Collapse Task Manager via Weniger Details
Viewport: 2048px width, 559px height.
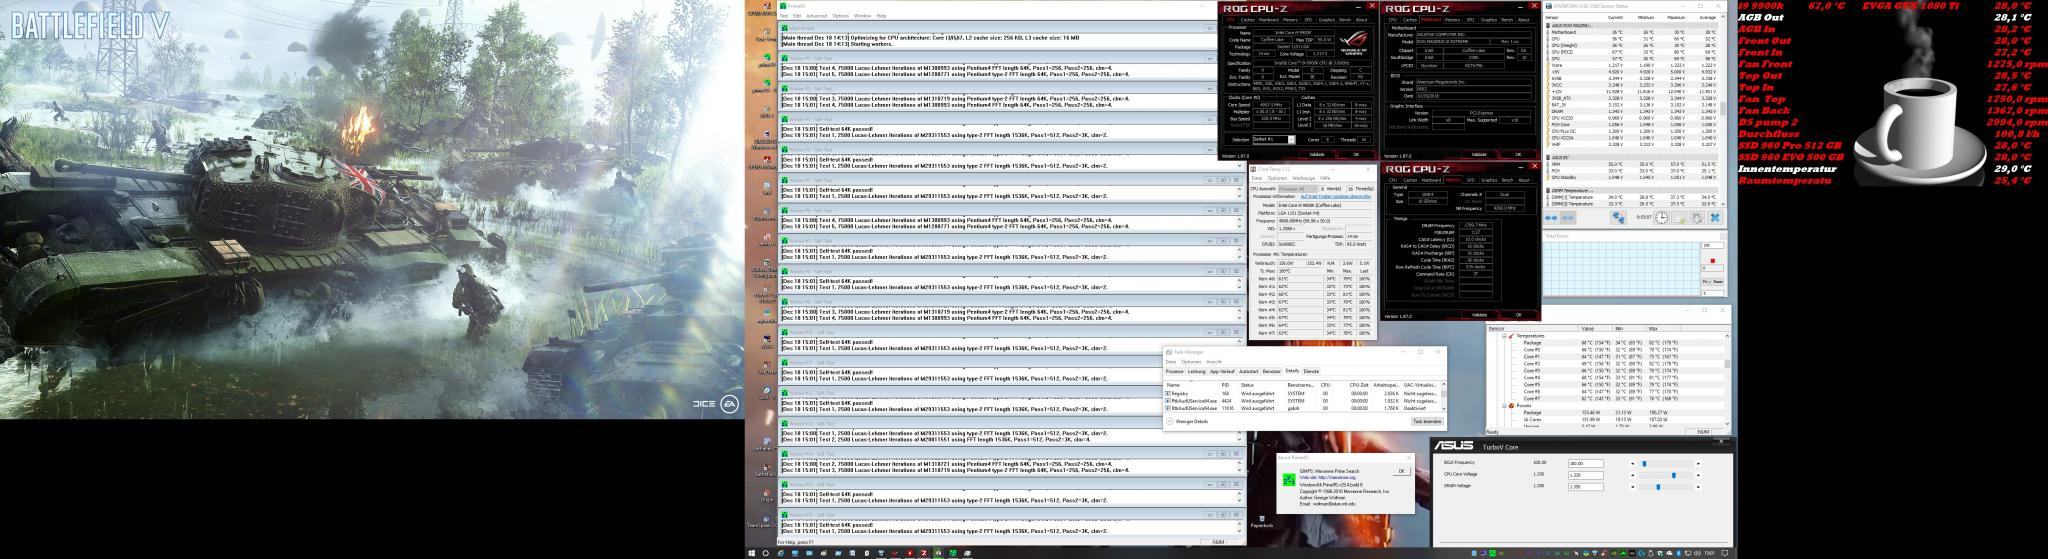click(1187, 421)
